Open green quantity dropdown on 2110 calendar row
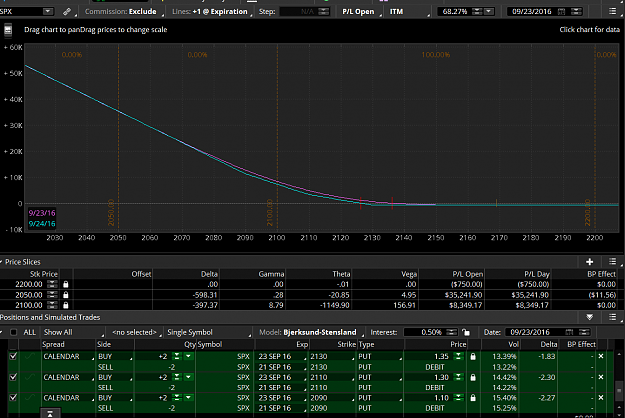Screen dimensions: 625x418 click(189, 377)
